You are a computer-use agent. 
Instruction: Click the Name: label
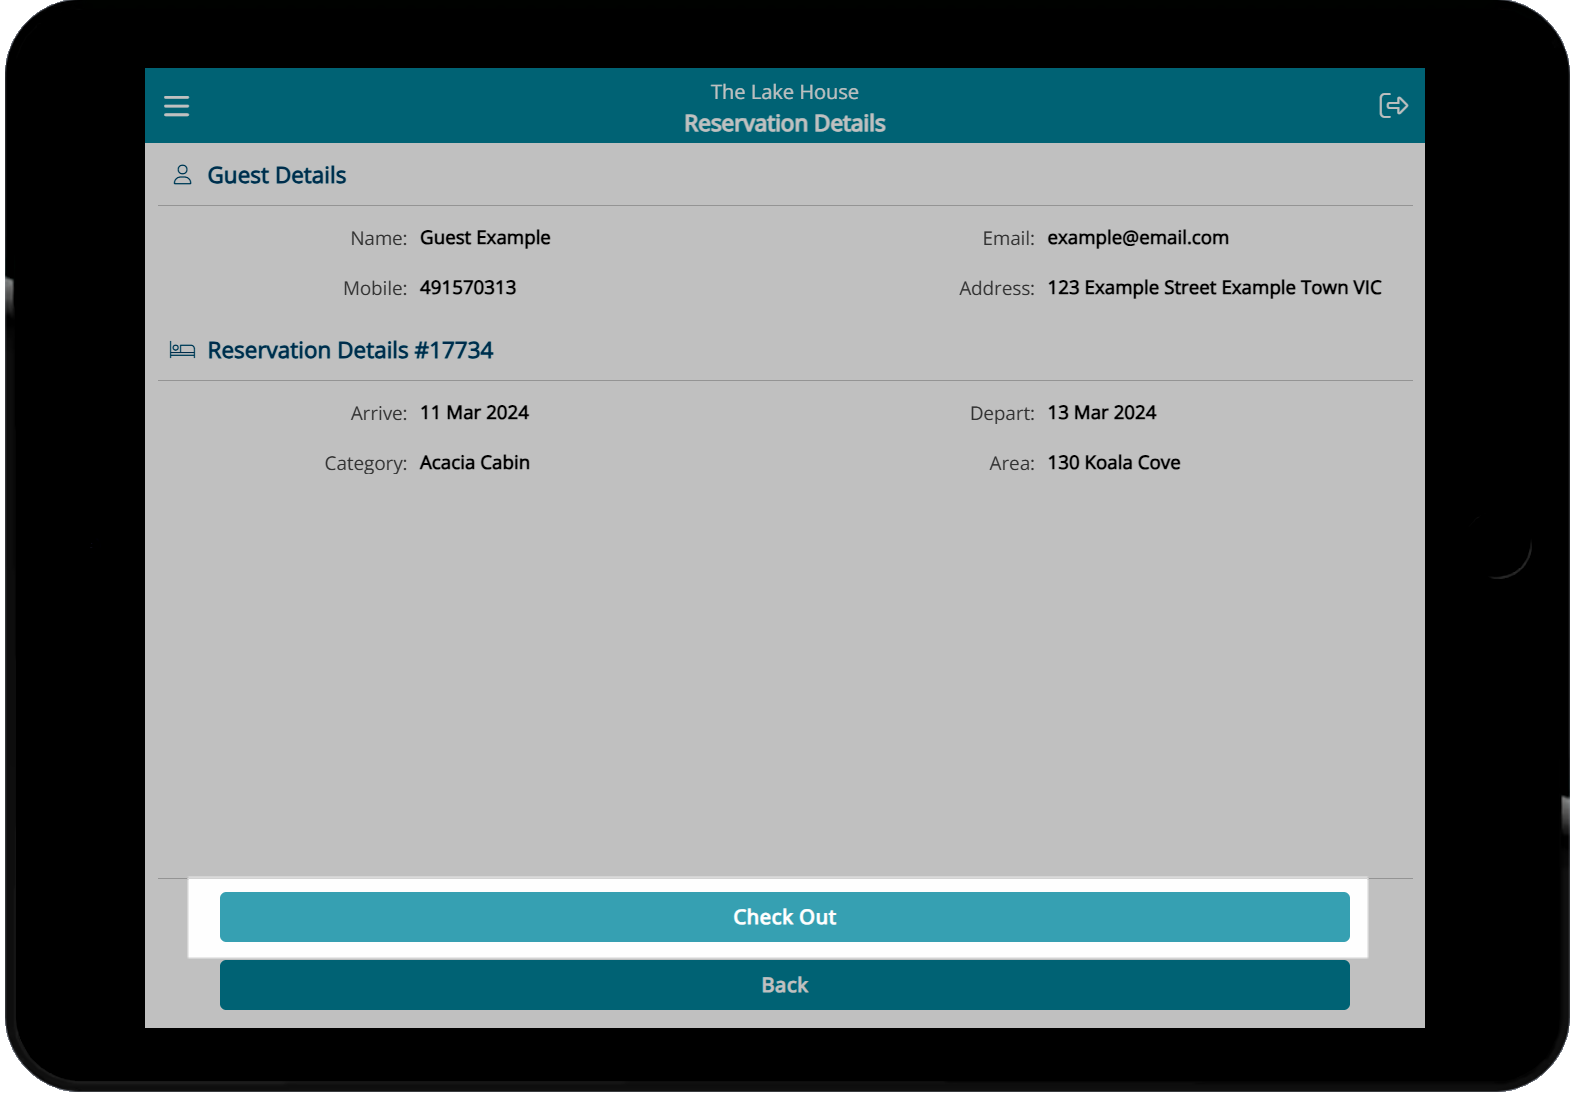(379, 238)
